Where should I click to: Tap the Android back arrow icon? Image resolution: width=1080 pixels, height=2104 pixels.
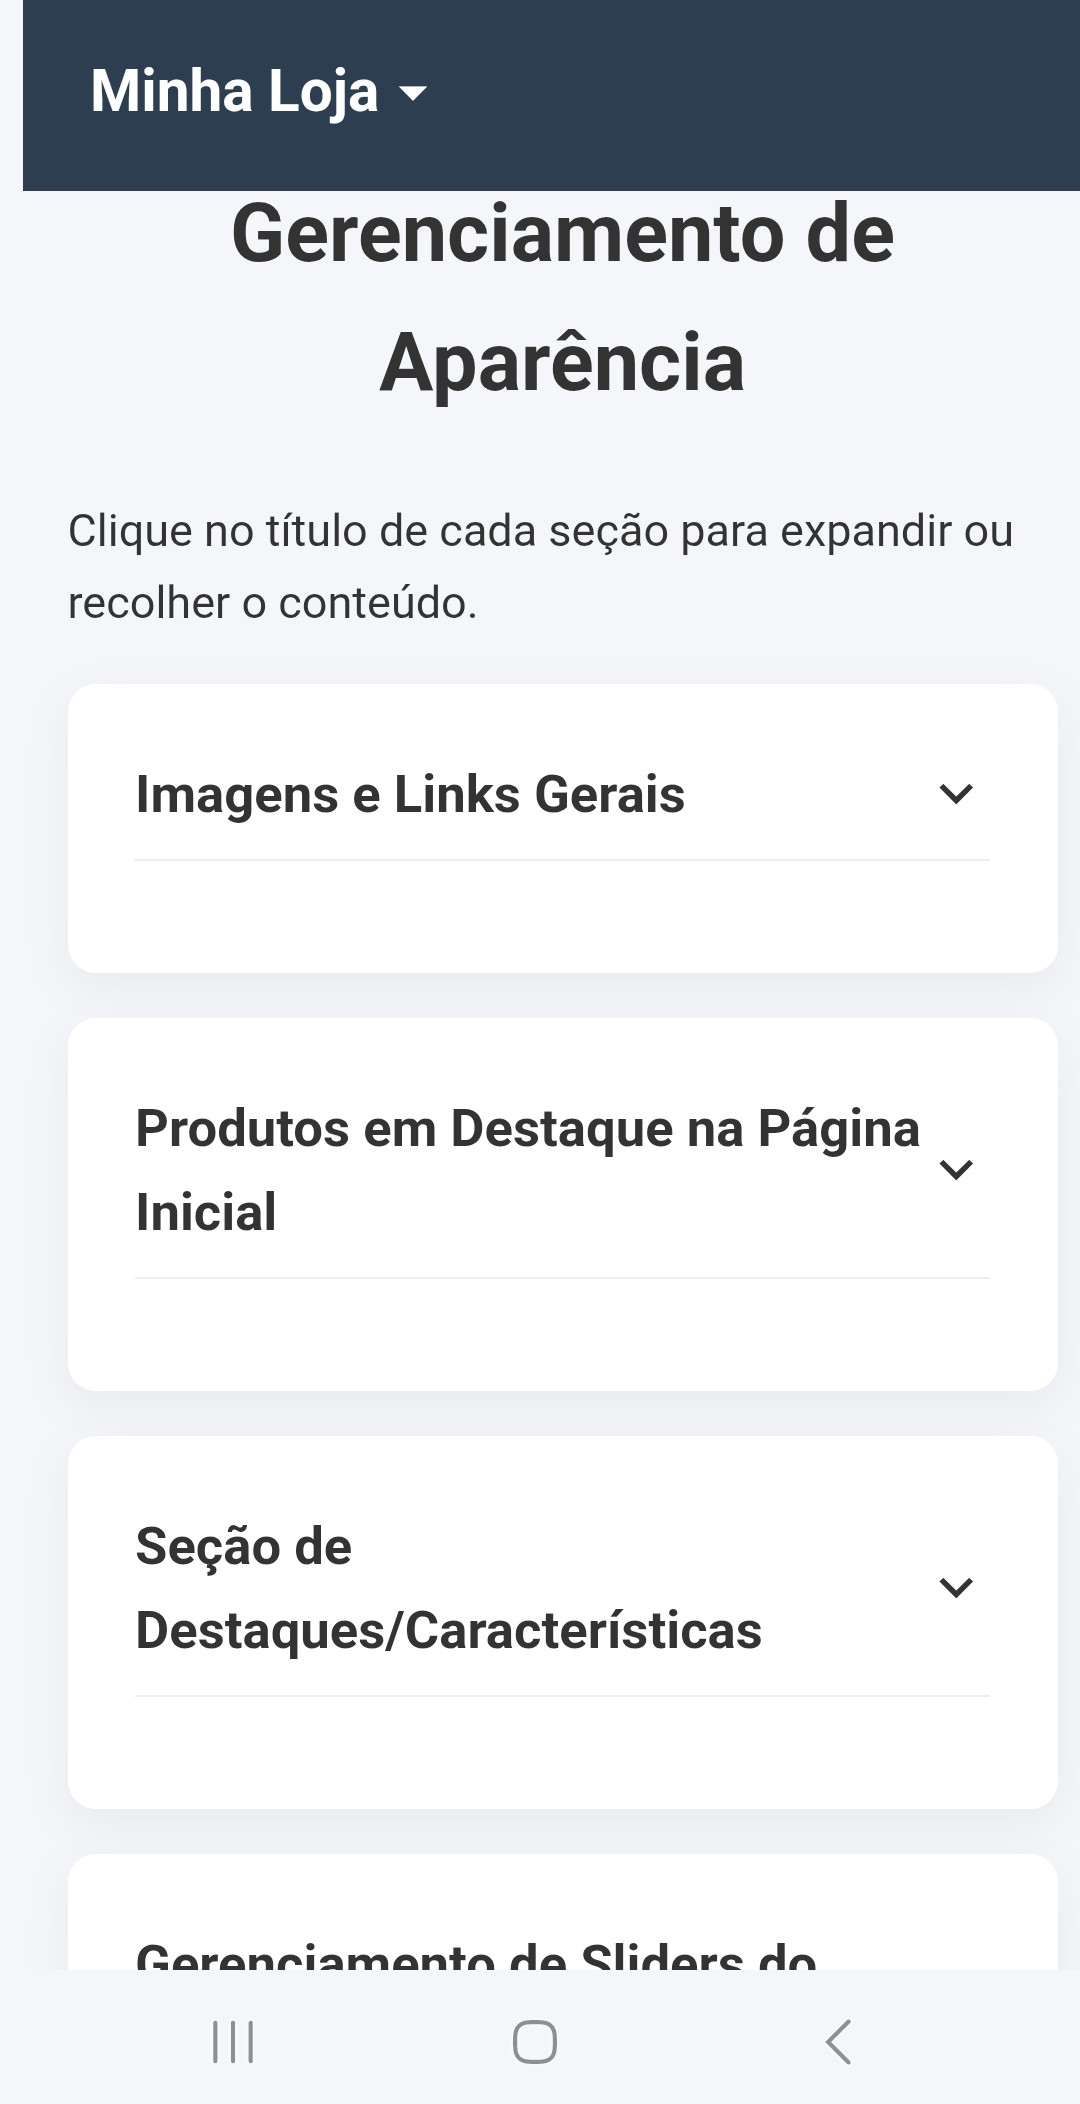(x=838, y=2042)
